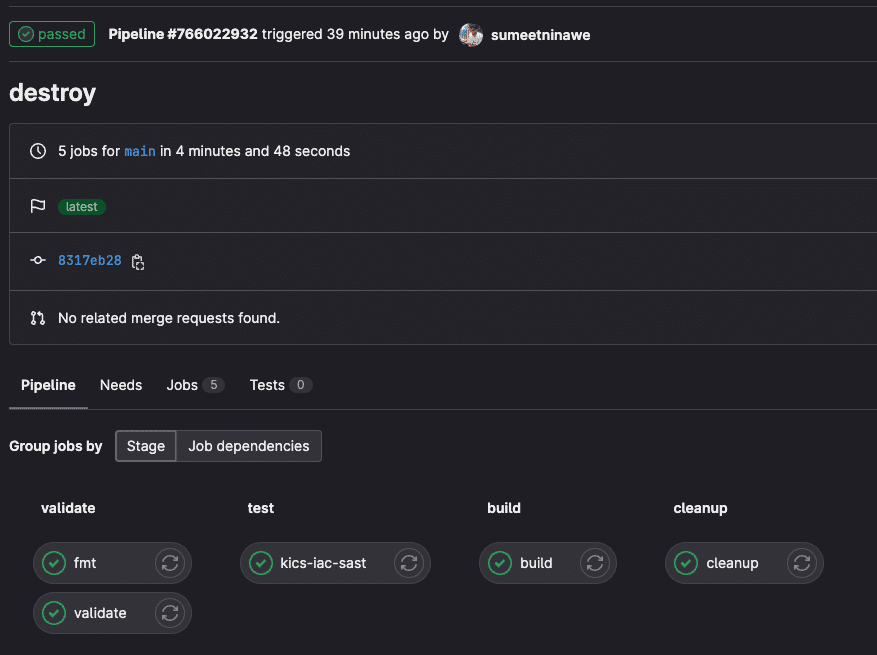
Task: Switch to the Needs tab
Action: pos(120,385)
